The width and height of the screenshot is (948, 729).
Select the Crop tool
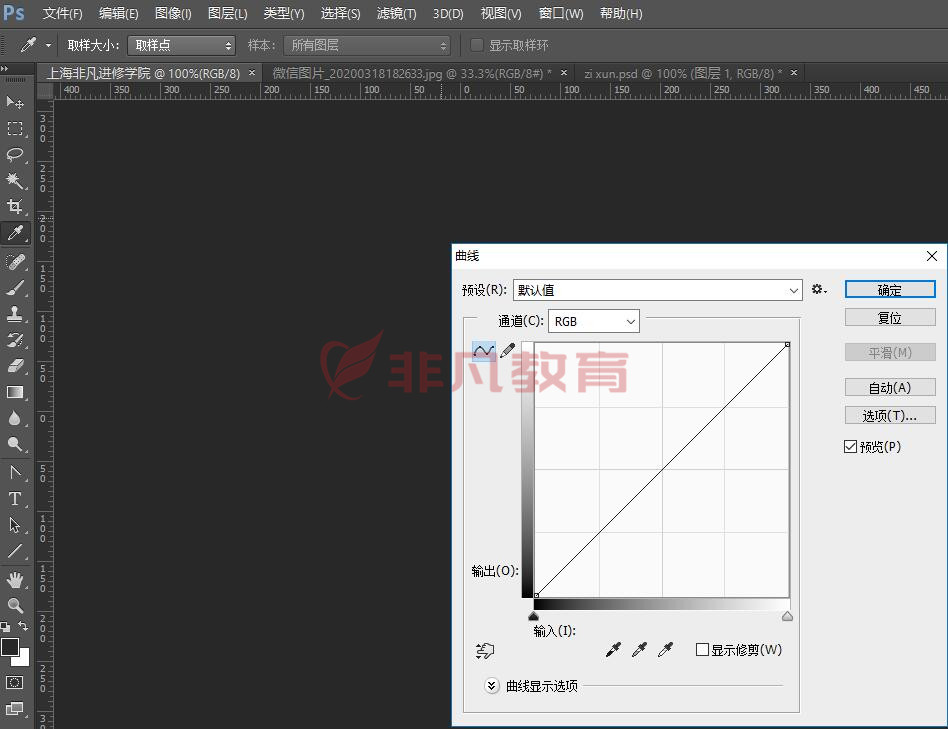pyautogui.click(x=15, y=207)
